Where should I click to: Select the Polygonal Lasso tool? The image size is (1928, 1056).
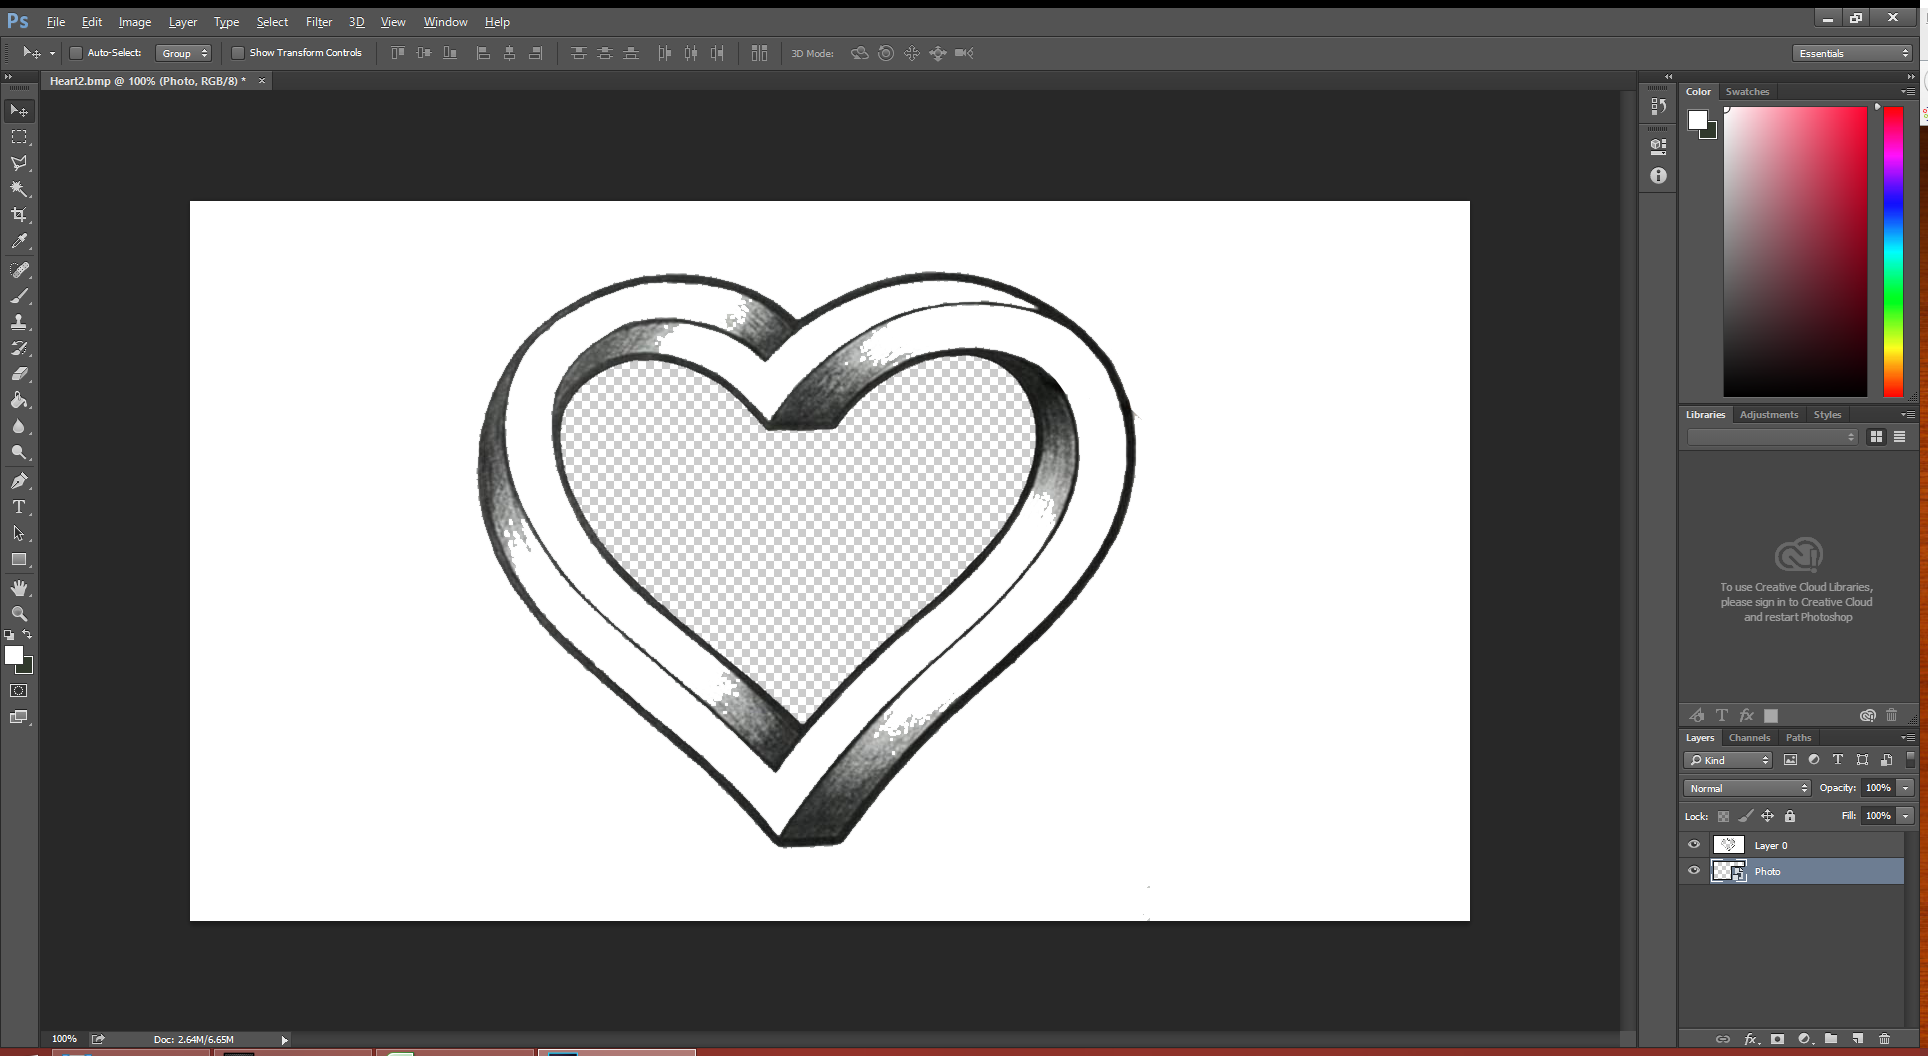tap(19, 163)
